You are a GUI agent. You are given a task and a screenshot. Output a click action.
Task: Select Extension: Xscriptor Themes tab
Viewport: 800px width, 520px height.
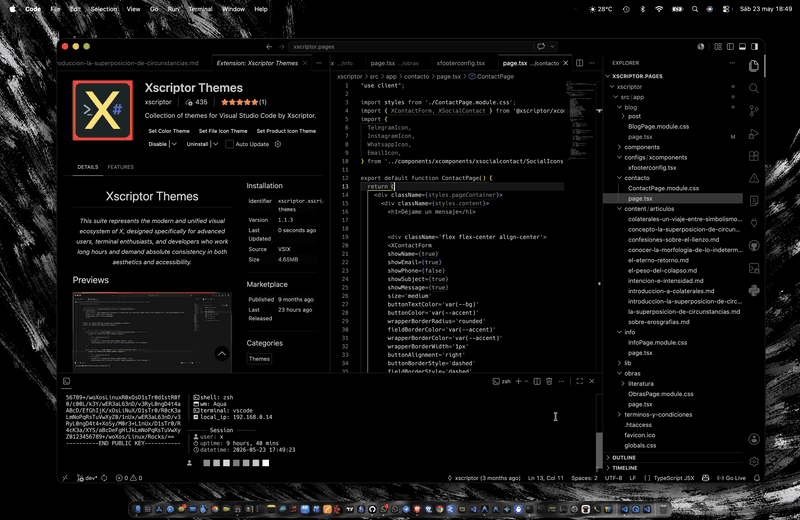(257, 63)
